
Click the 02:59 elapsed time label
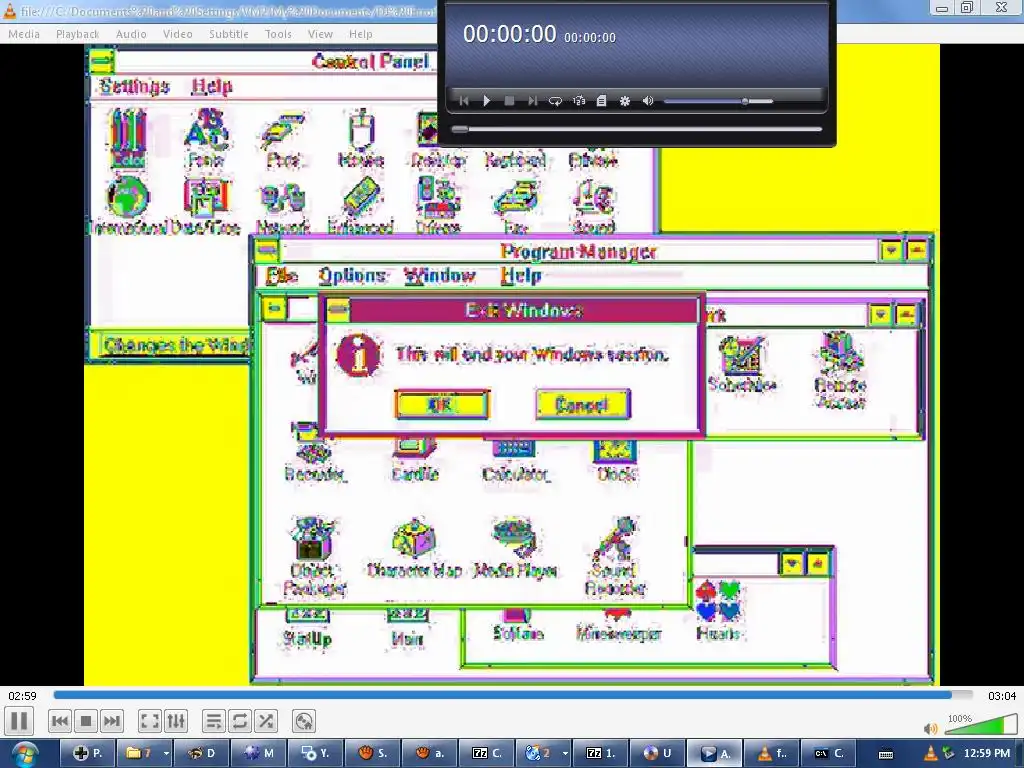point(22,696)
